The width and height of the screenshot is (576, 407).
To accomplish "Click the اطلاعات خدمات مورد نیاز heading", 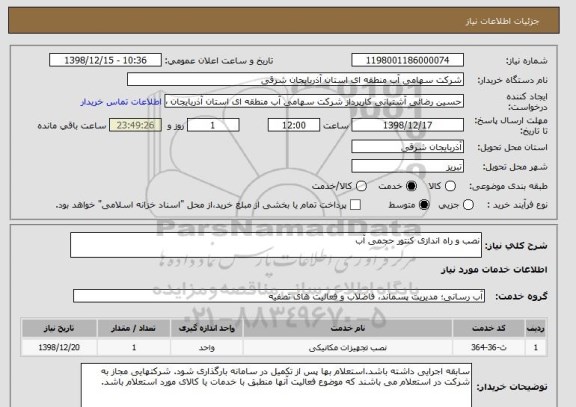I will (494, 270).
